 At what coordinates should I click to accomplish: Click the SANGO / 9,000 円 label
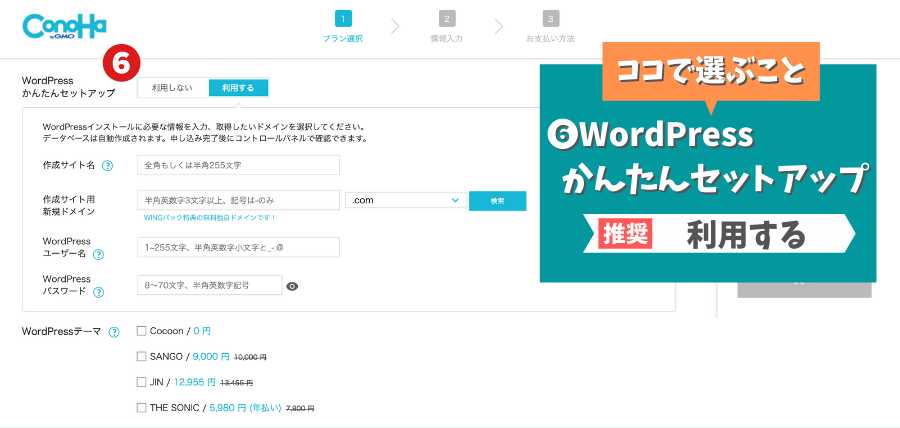pos(208,356)
